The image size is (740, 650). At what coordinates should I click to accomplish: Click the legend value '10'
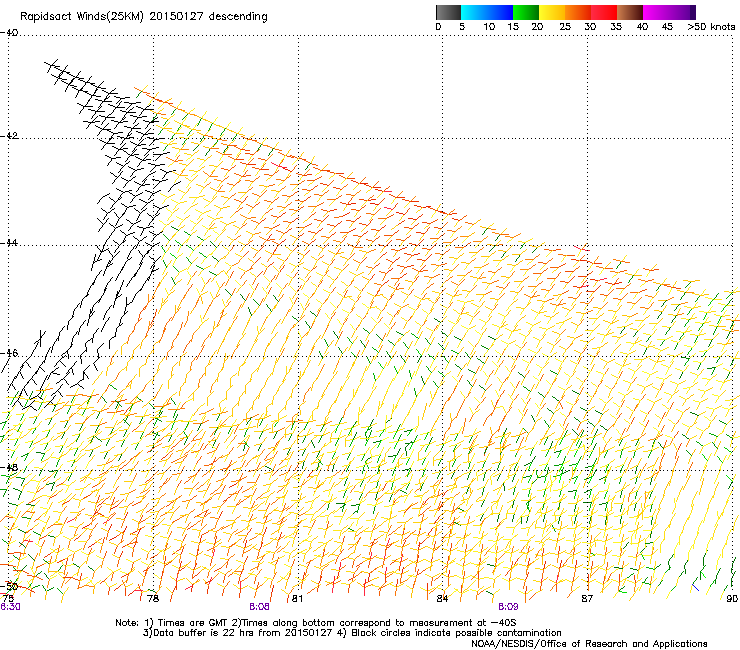pyautogui.click(x=489, y=27)
